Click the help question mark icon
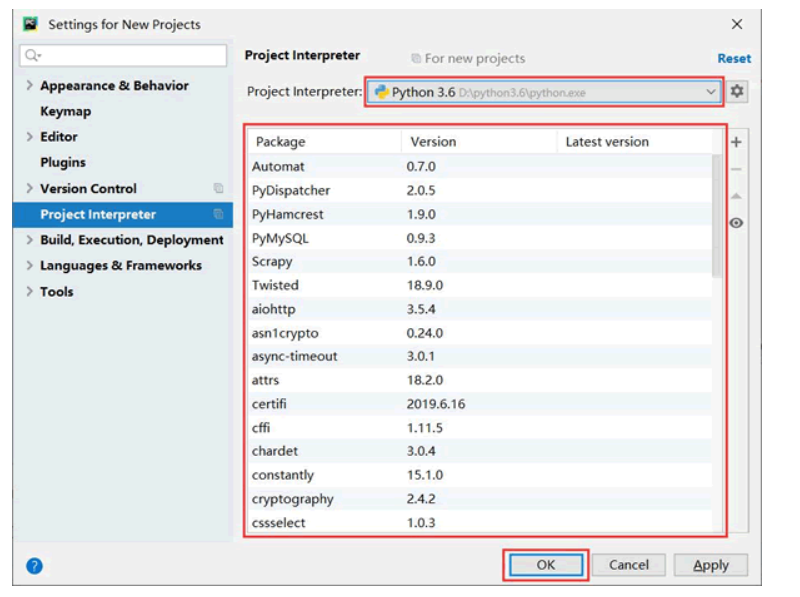800x597 pixels. click(x=34, y=566)
